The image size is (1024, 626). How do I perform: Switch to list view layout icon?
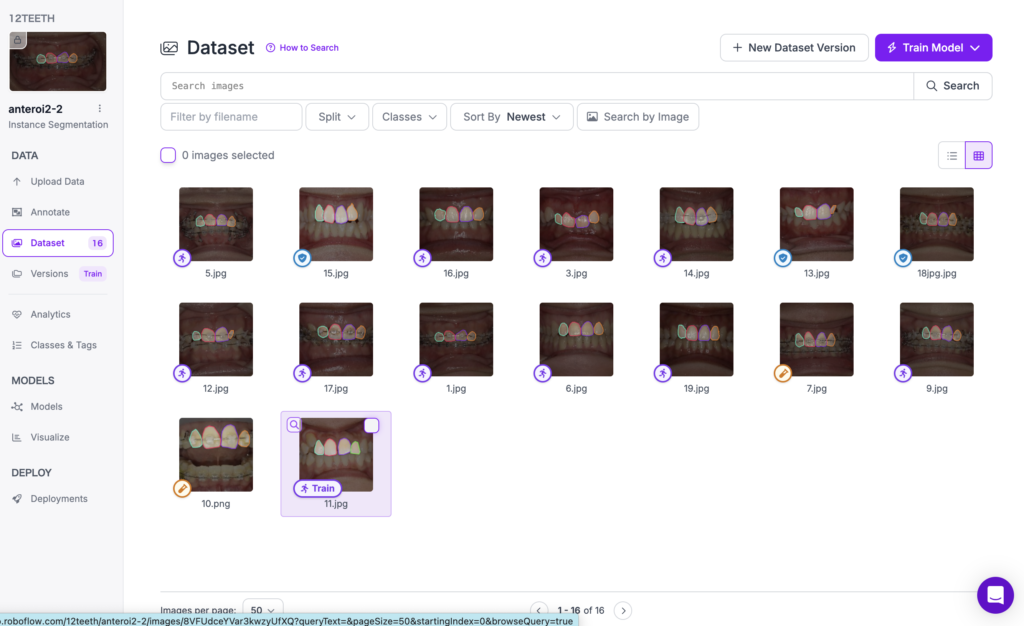coord(952,155)
